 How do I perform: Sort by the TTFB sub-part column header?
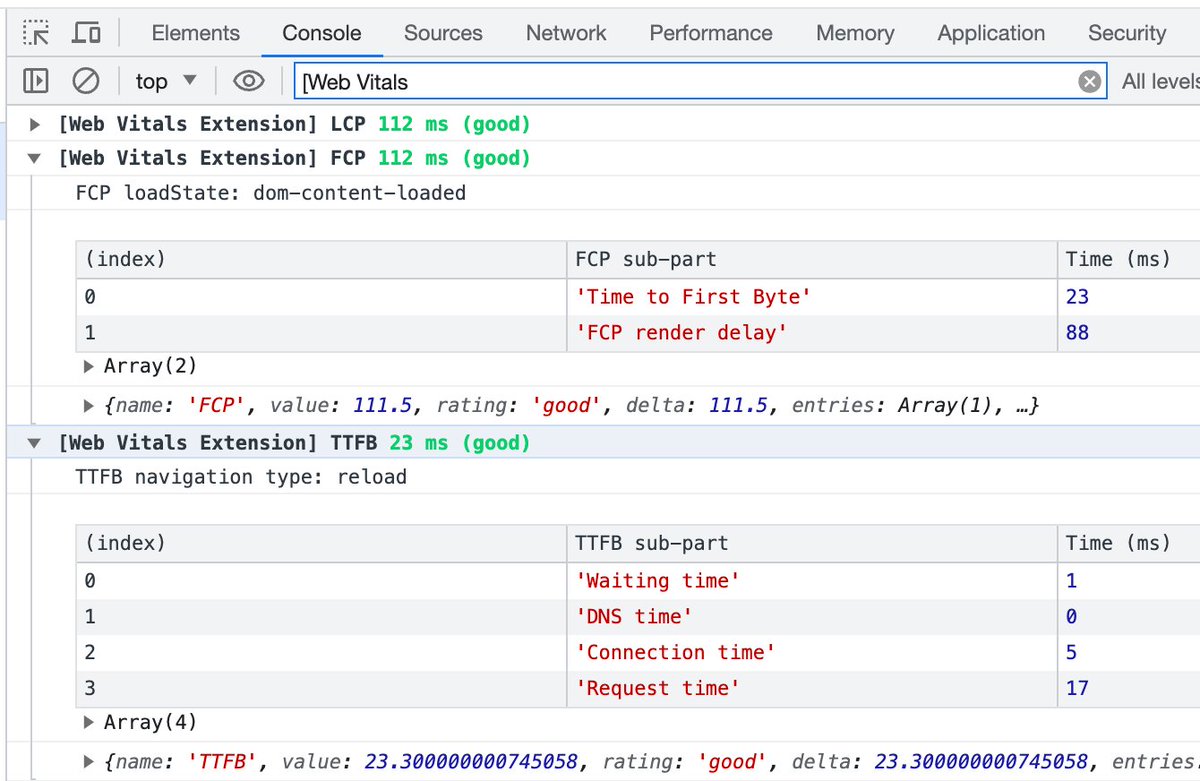(811, 544)
